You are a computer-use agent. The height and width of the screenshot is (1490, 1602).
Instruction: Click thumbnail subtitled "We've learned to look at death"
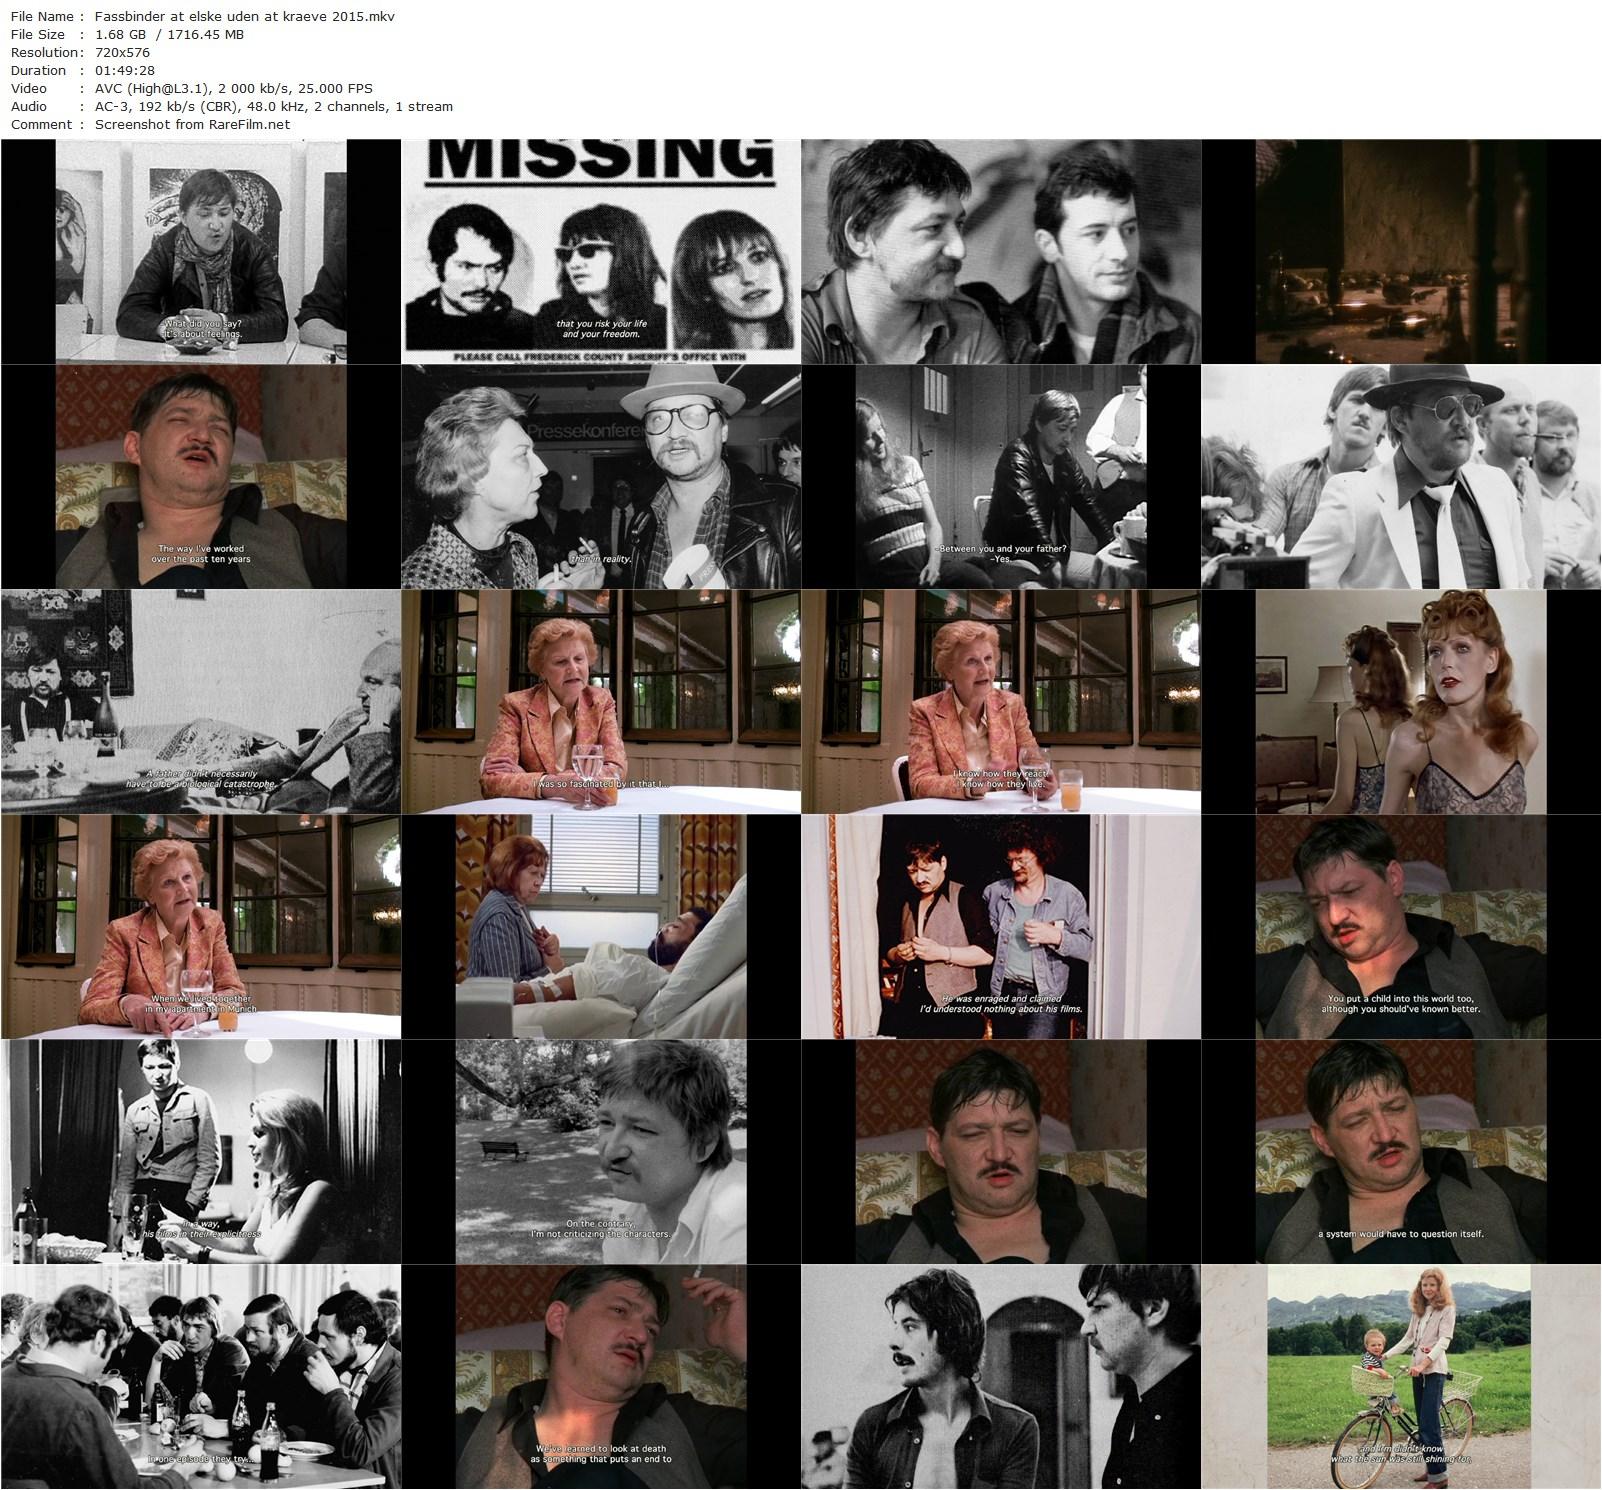pyautogui.click(x=601, y=1376)
